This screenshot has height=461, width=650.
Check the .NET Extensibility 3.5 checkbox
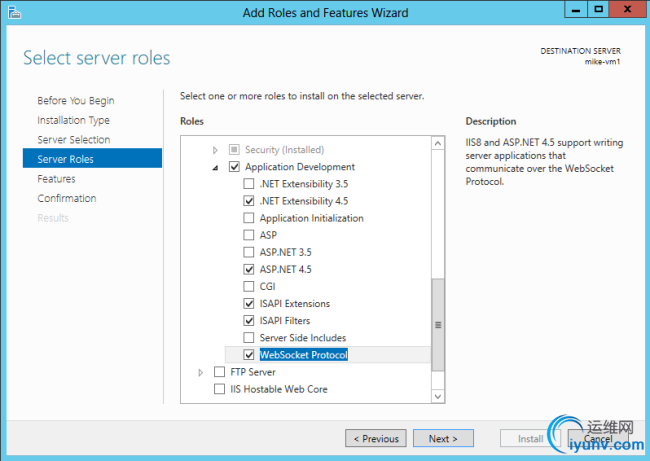point(249,184)
